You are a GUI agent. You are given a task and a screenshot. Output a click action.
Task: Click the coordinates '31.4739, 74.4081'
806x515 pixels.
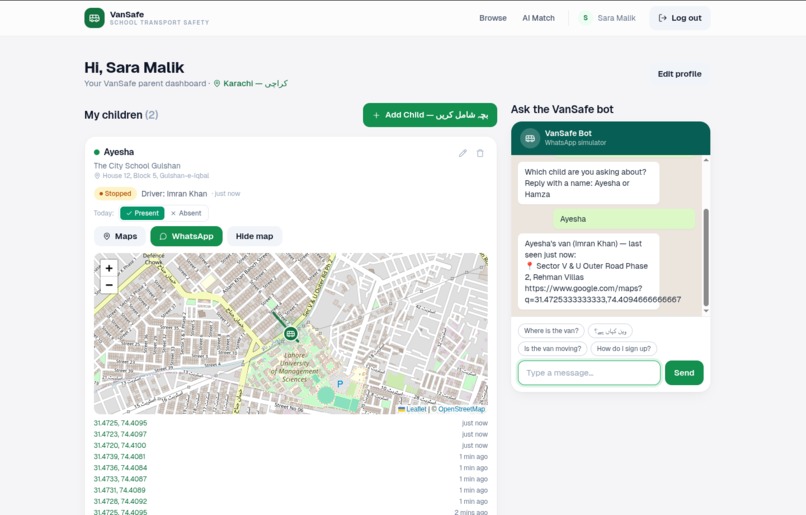pyautogui.click(x=119, y=456)
